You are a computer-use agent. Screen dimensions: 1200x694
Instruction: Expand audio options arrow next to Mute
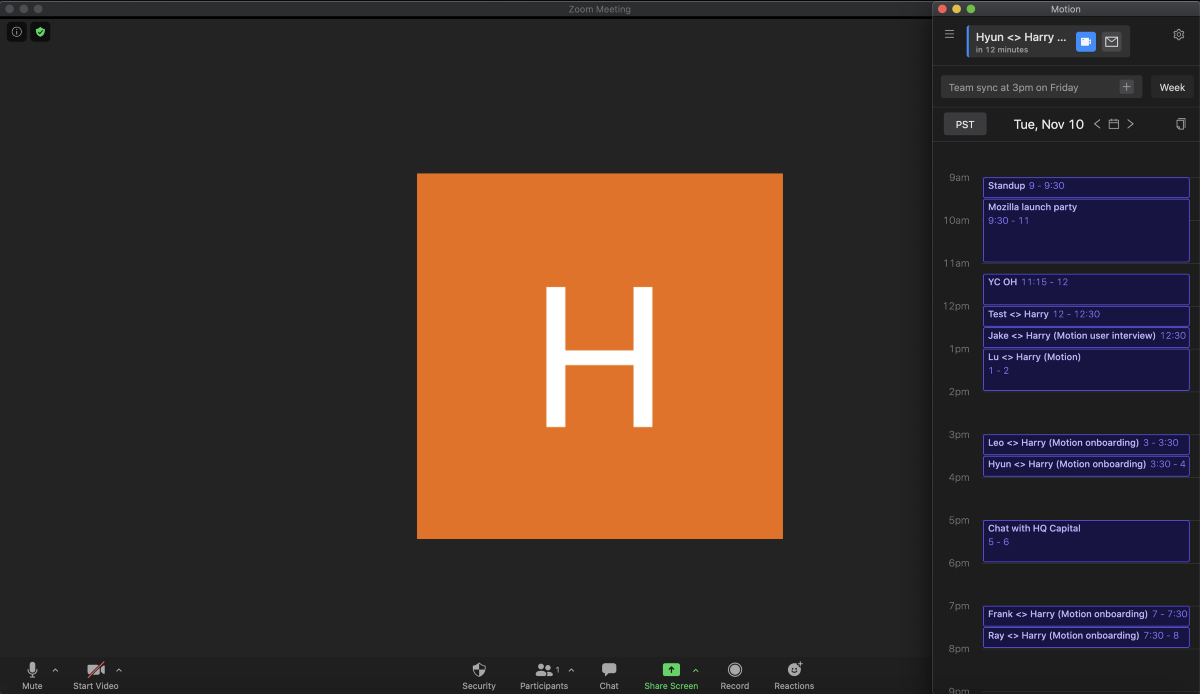(55, 670)
